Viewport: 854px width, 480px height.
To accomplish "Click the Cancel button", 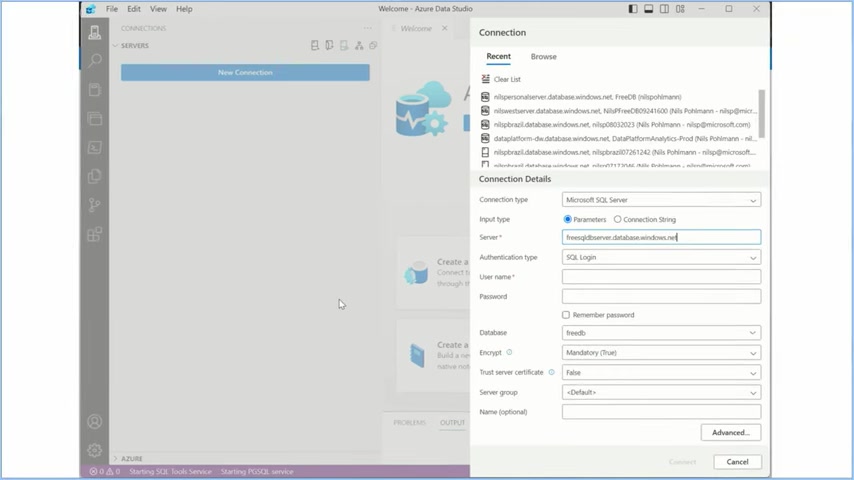I will point(737,462).
